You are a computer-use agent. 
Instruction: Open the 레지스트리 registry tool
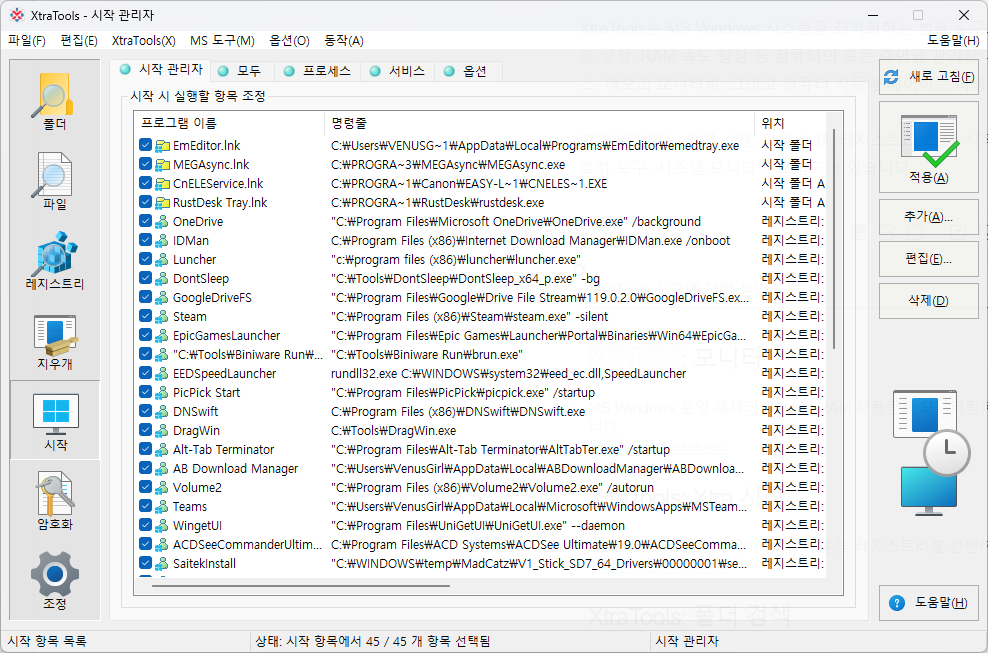pos(55,260)
